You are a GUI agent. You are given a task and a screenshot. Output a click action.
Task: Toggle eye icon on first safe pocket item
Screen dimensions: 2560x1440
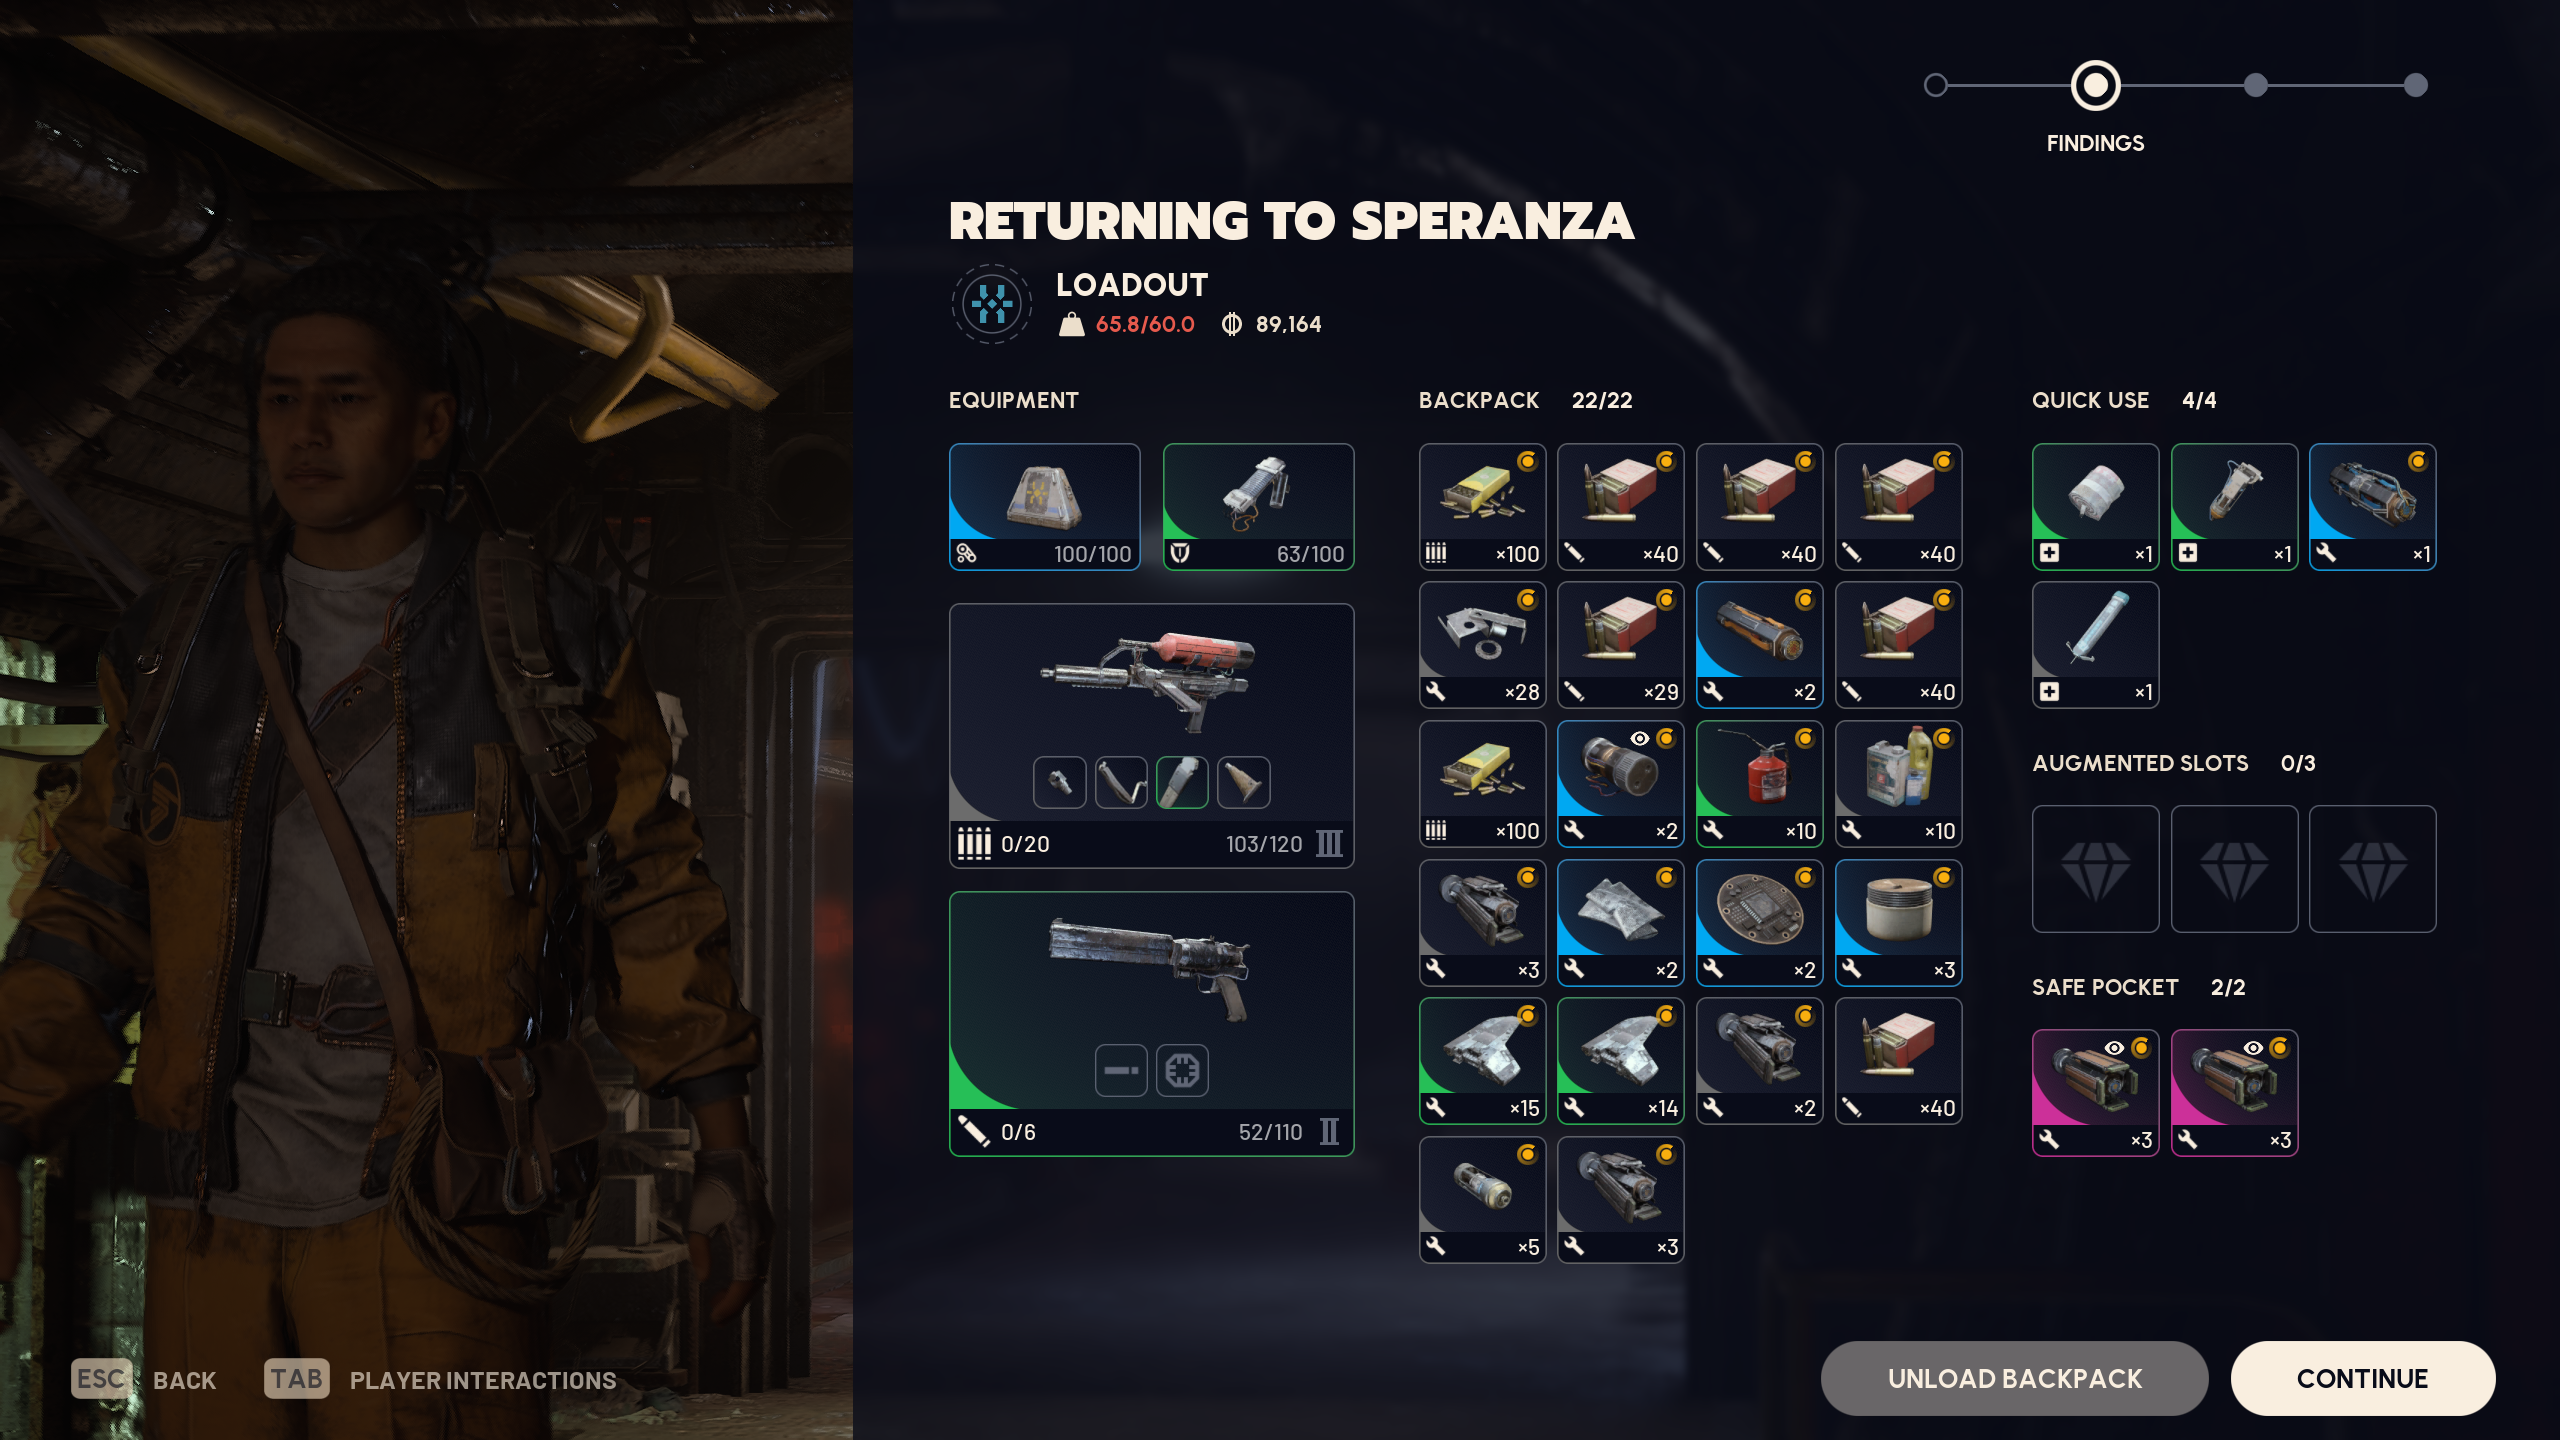pos(2114,1048)
